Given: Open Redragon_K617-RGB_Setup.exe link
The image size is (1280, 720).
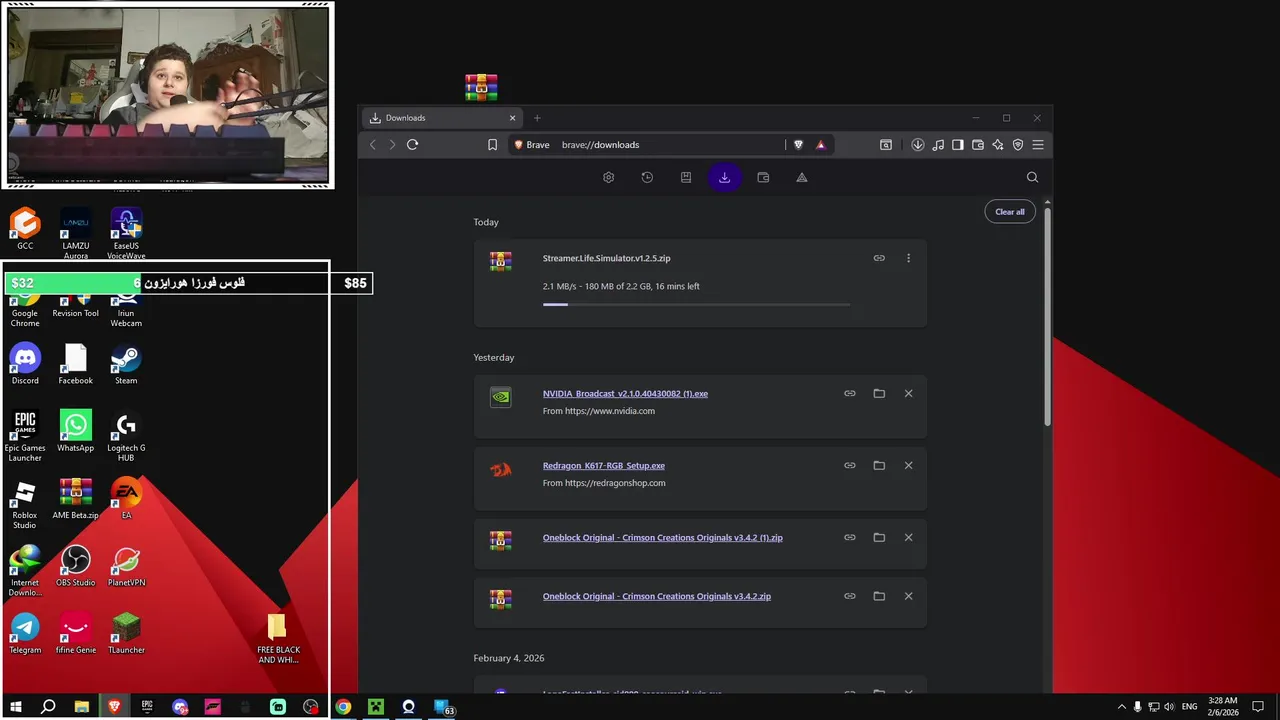Looking at the screenshot, I should [x=604, y=466].
